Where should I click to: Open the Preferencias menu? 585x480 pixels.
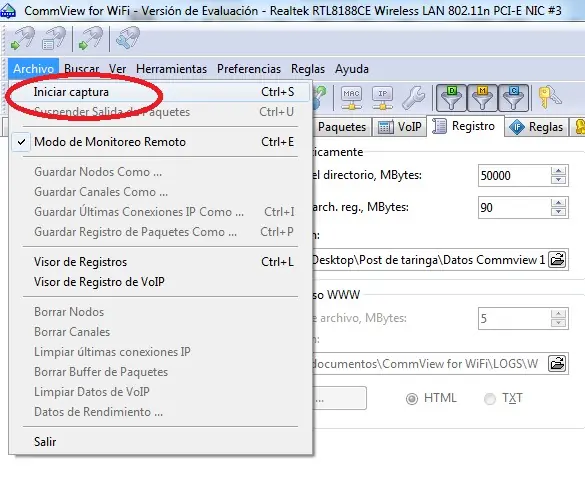pyautogui.click(x=249, y=69)
